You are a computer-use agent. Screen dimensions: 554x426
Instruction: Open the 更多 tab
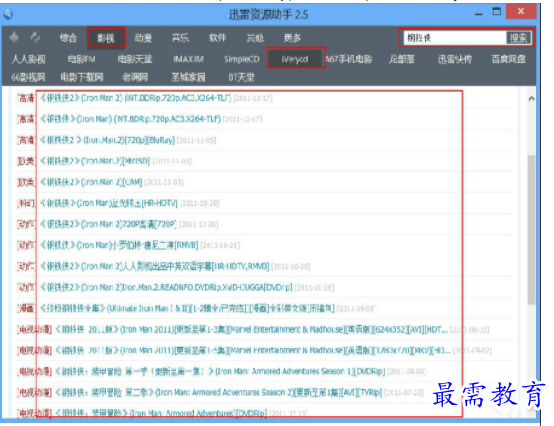(x=292, y=38)
